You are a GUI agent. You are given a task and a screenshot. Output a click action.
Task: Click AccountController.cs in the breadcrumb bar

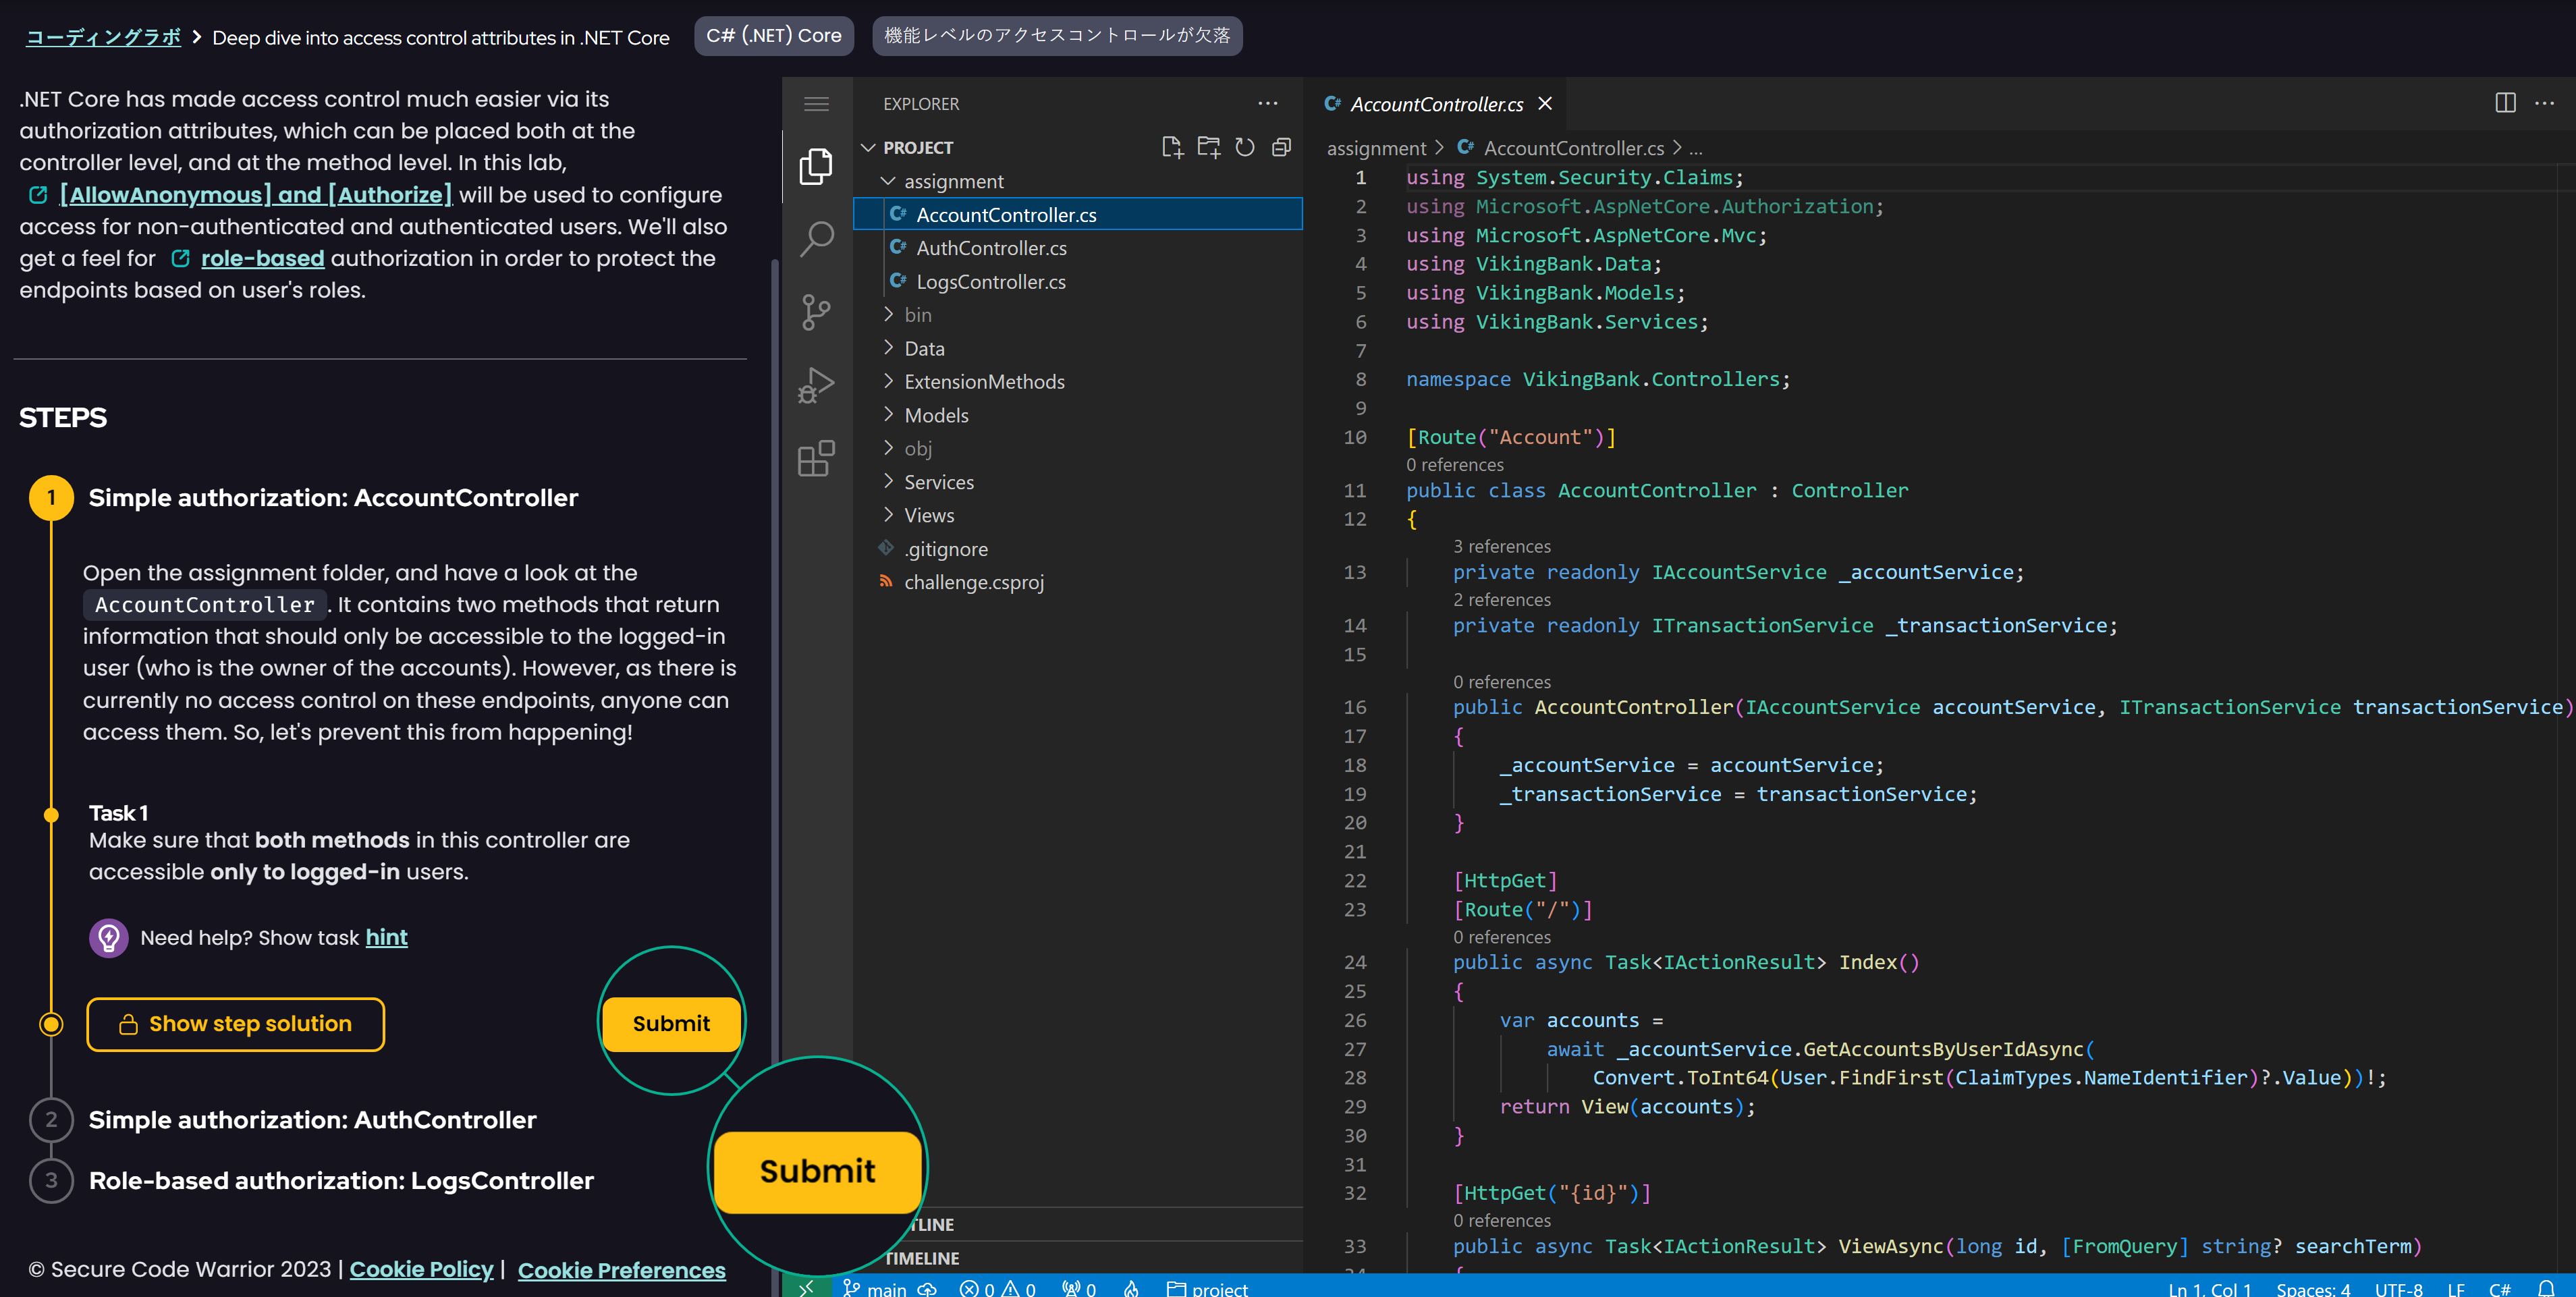[x=1573, y=148]
